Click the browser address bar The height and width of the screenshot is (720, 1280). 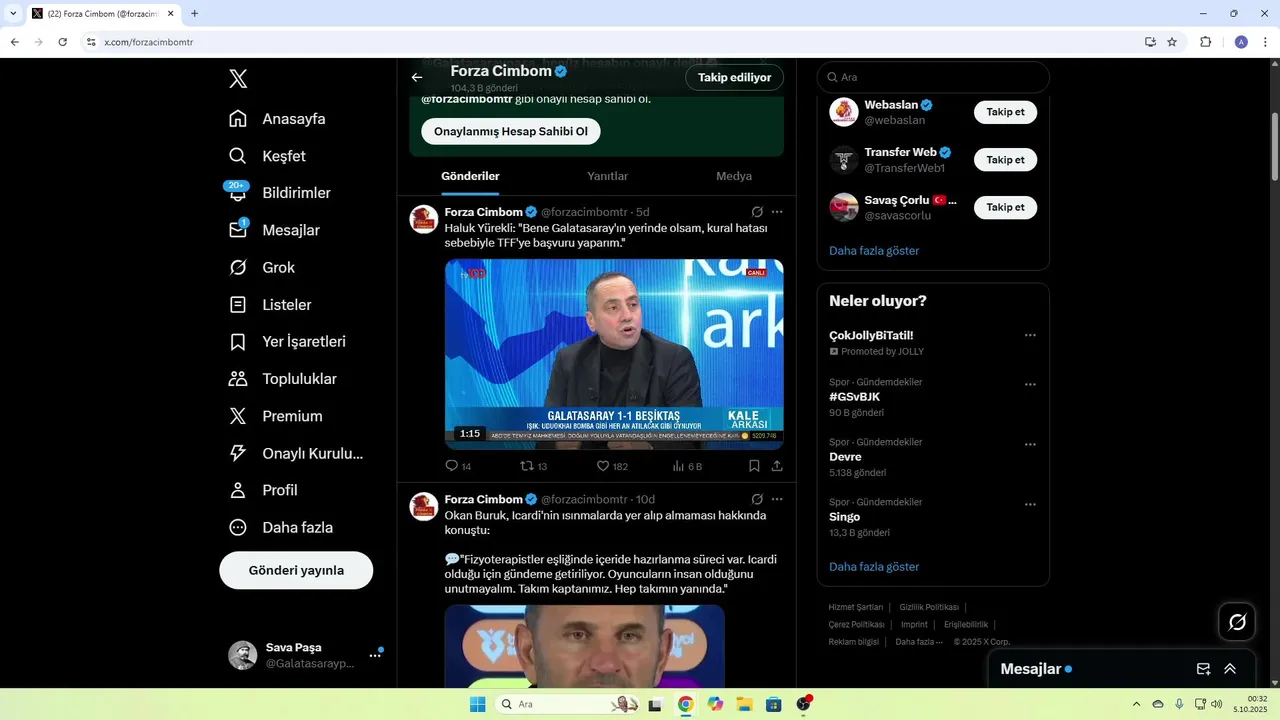[x=610, y=42]
